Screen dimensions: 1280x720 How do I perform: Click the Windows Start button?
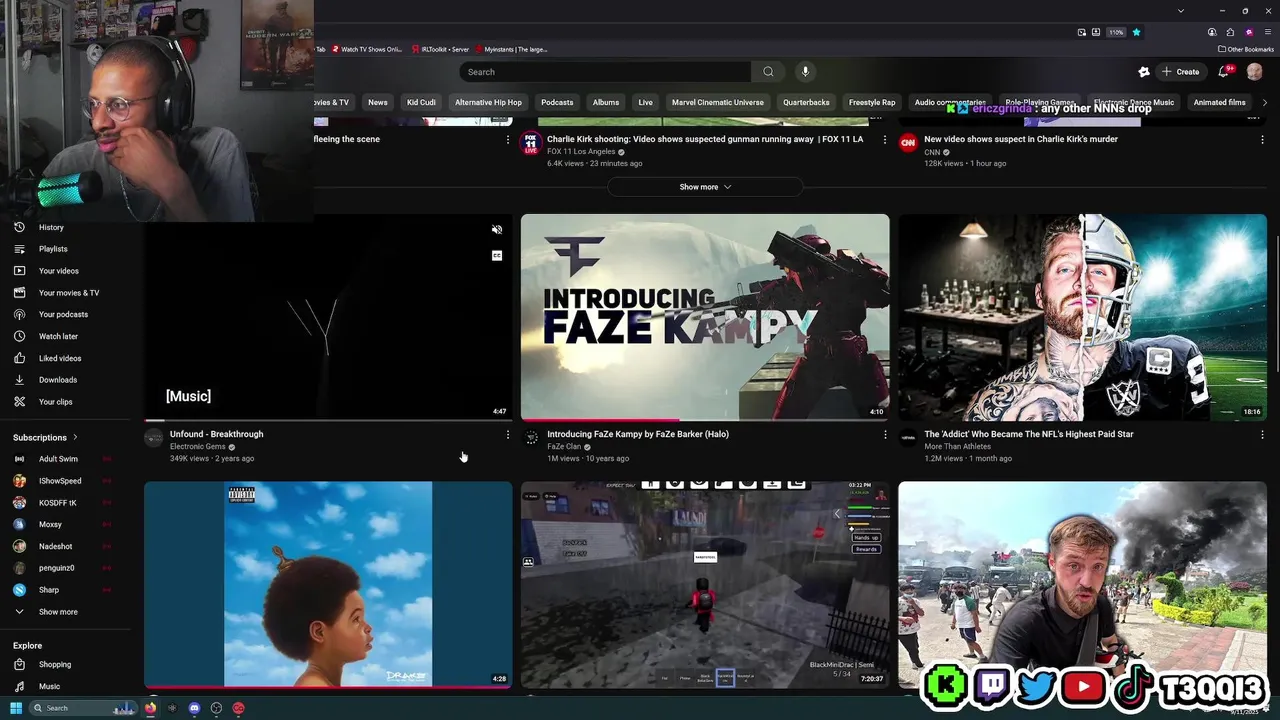(16, 708)
